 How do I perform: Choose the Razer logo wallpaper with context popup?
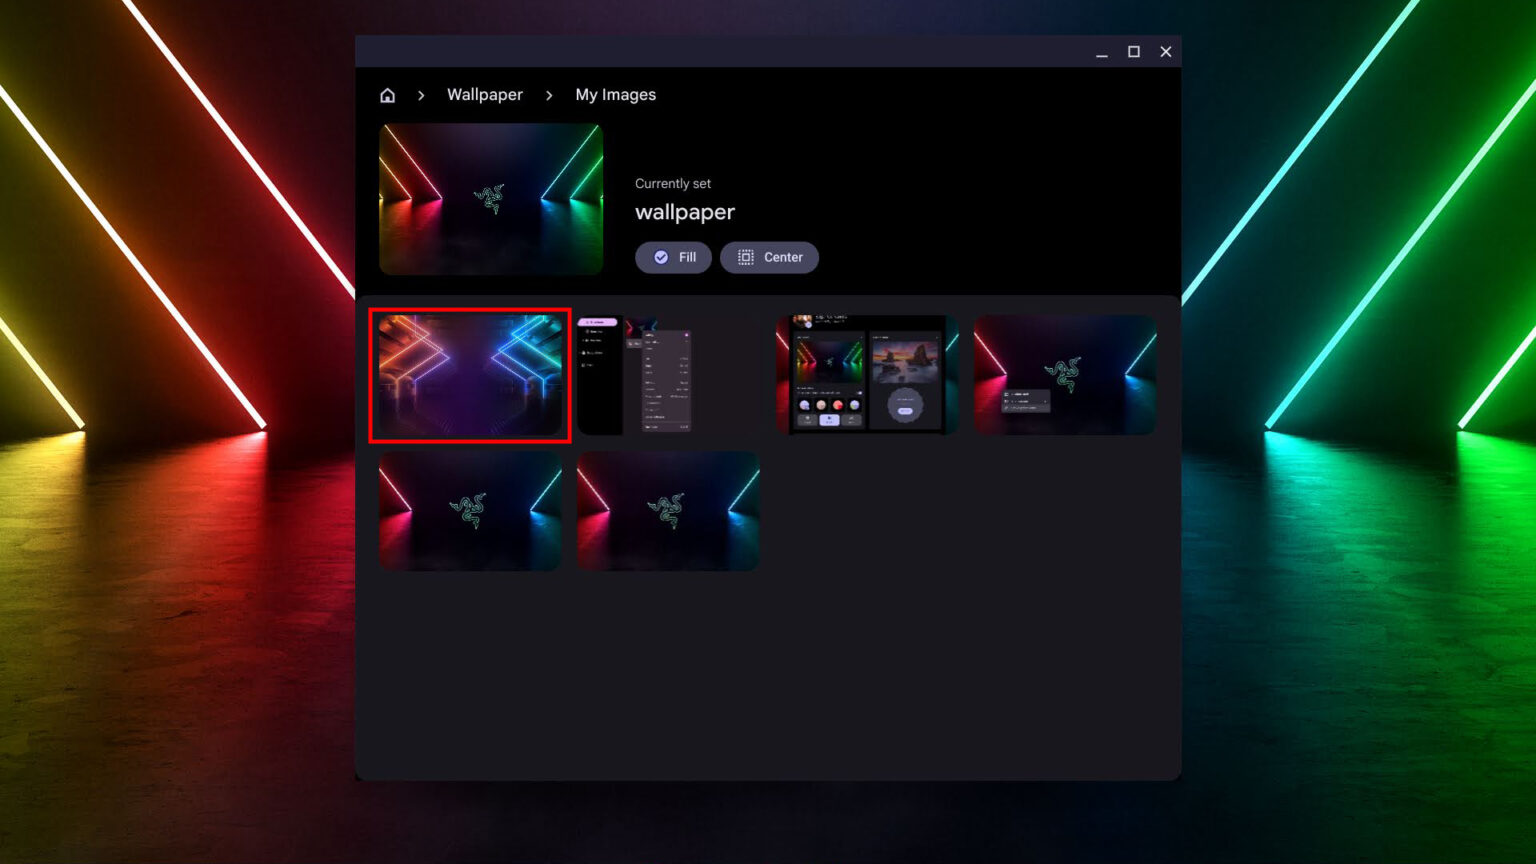click(x=1064, y=375)
